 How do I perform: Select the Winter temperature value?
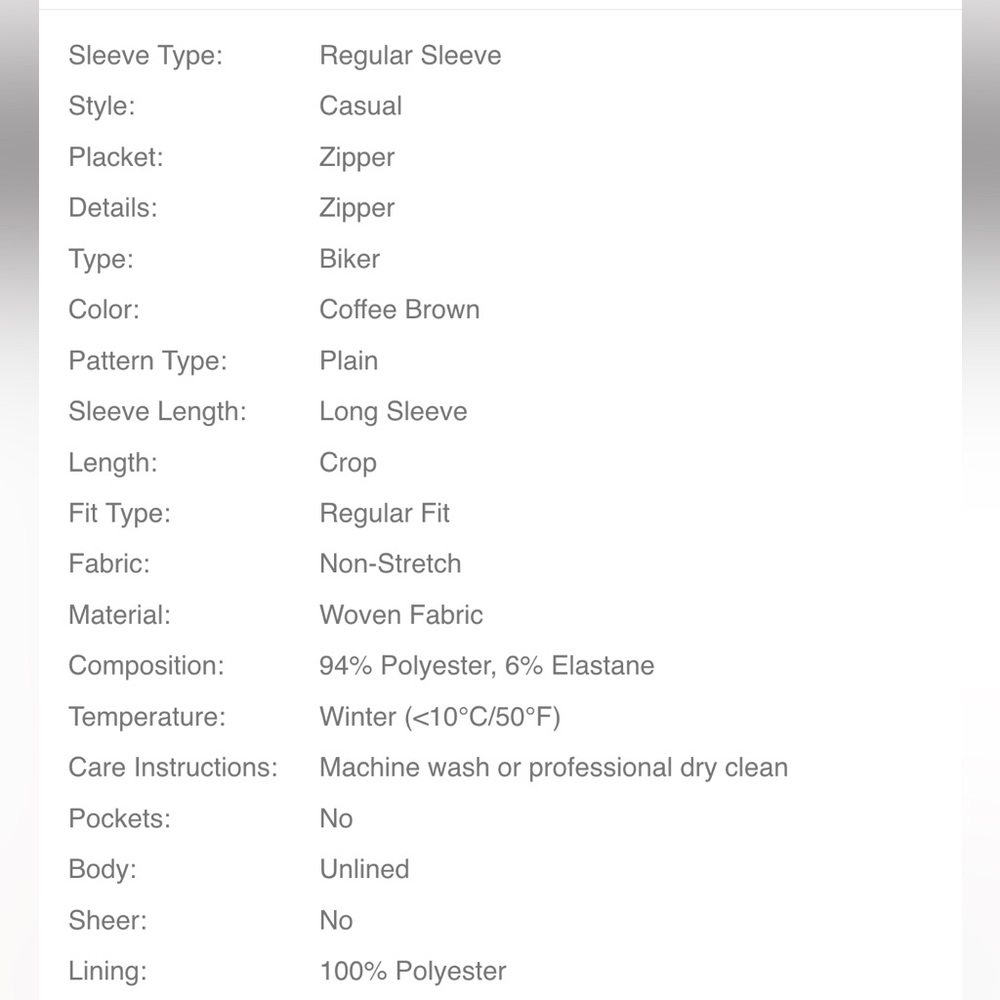(439, 717)
